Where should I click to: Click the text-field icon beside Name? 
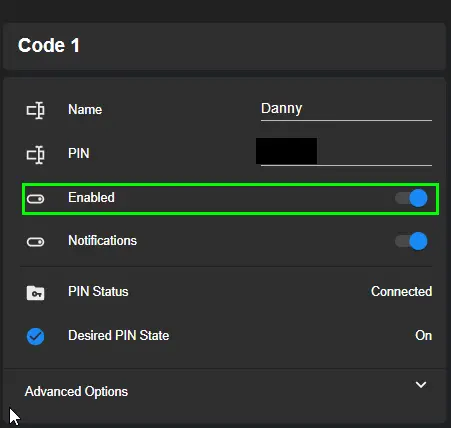[x=36, y=110]
